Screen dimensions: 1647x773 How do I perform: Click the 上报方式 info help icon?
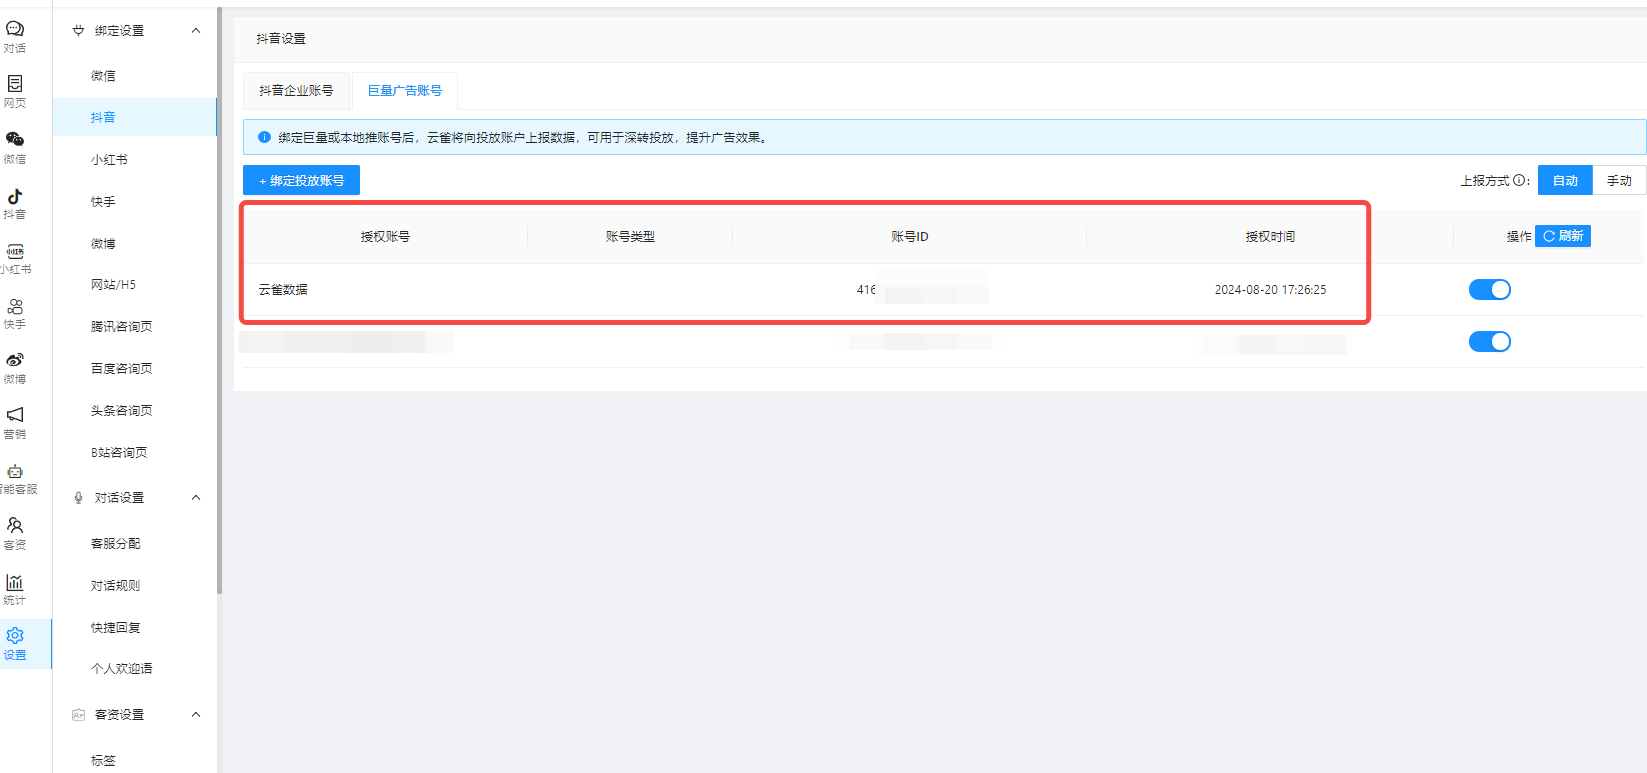[1519, 181]
